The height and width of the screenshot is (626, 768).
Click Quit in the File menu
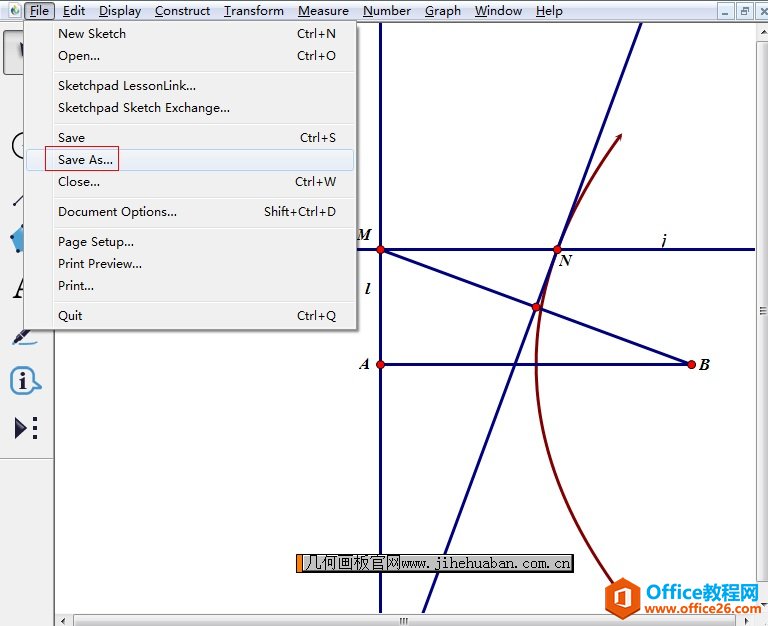[70, 316]
